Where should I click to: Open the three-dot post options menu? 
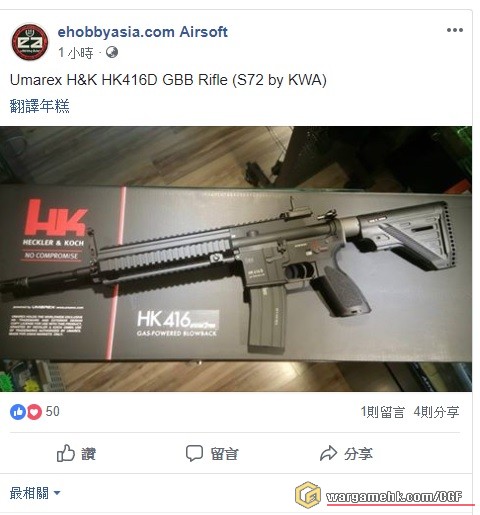click(x=455, y=30)
